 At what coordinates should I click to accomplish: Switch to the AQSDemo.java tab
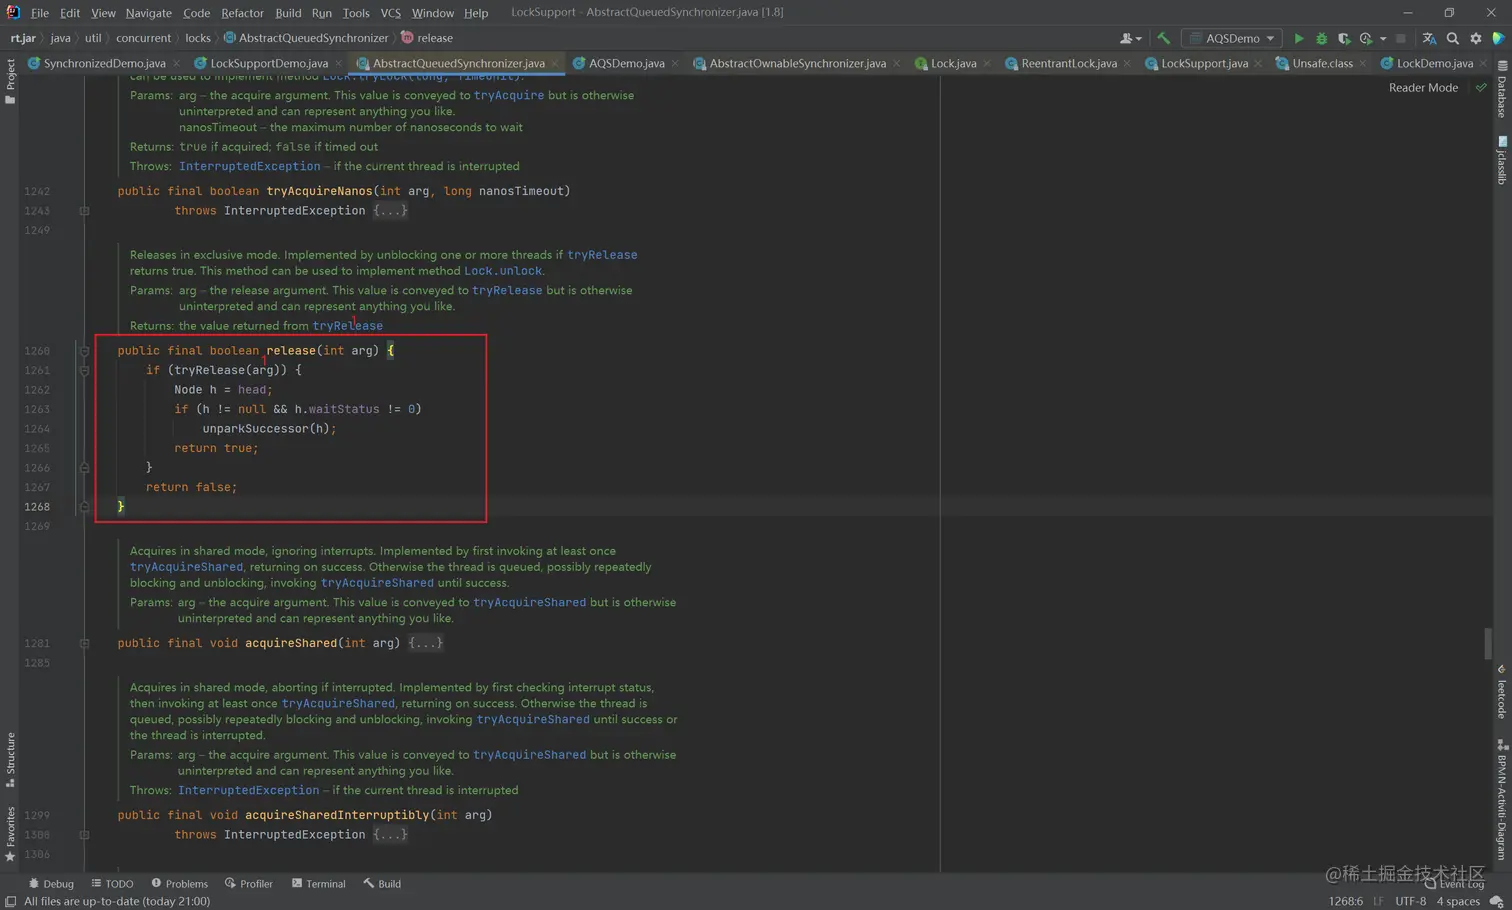tap(626, 63)
